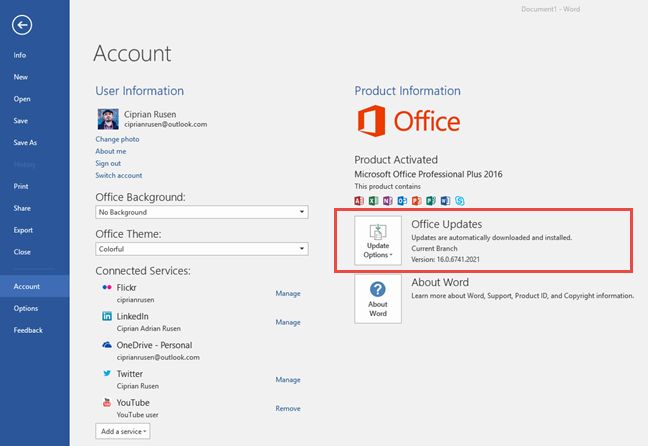648x446 pixels.
Task: Select Save in the sidebar
Action: click(21, 121)
